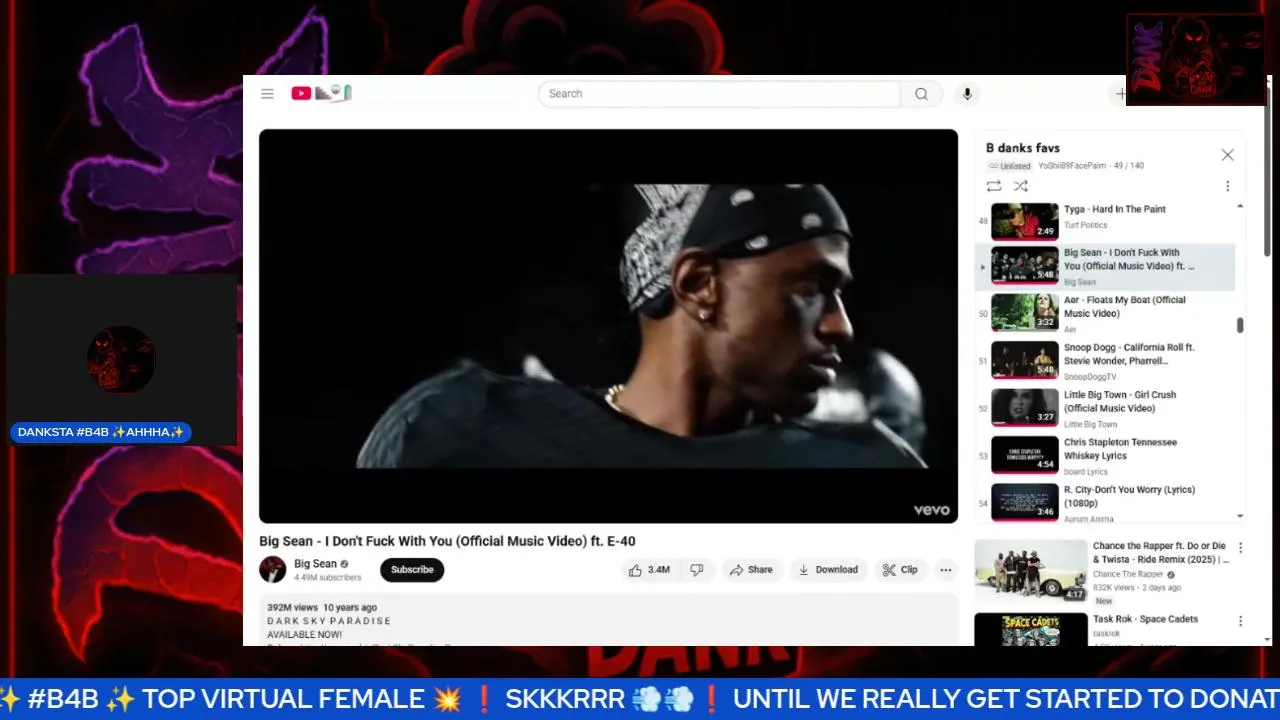The height and width of the screenshot is (720, 1280).
Task: Subscribe to Big Sean channel
Action: pos(412,570)
